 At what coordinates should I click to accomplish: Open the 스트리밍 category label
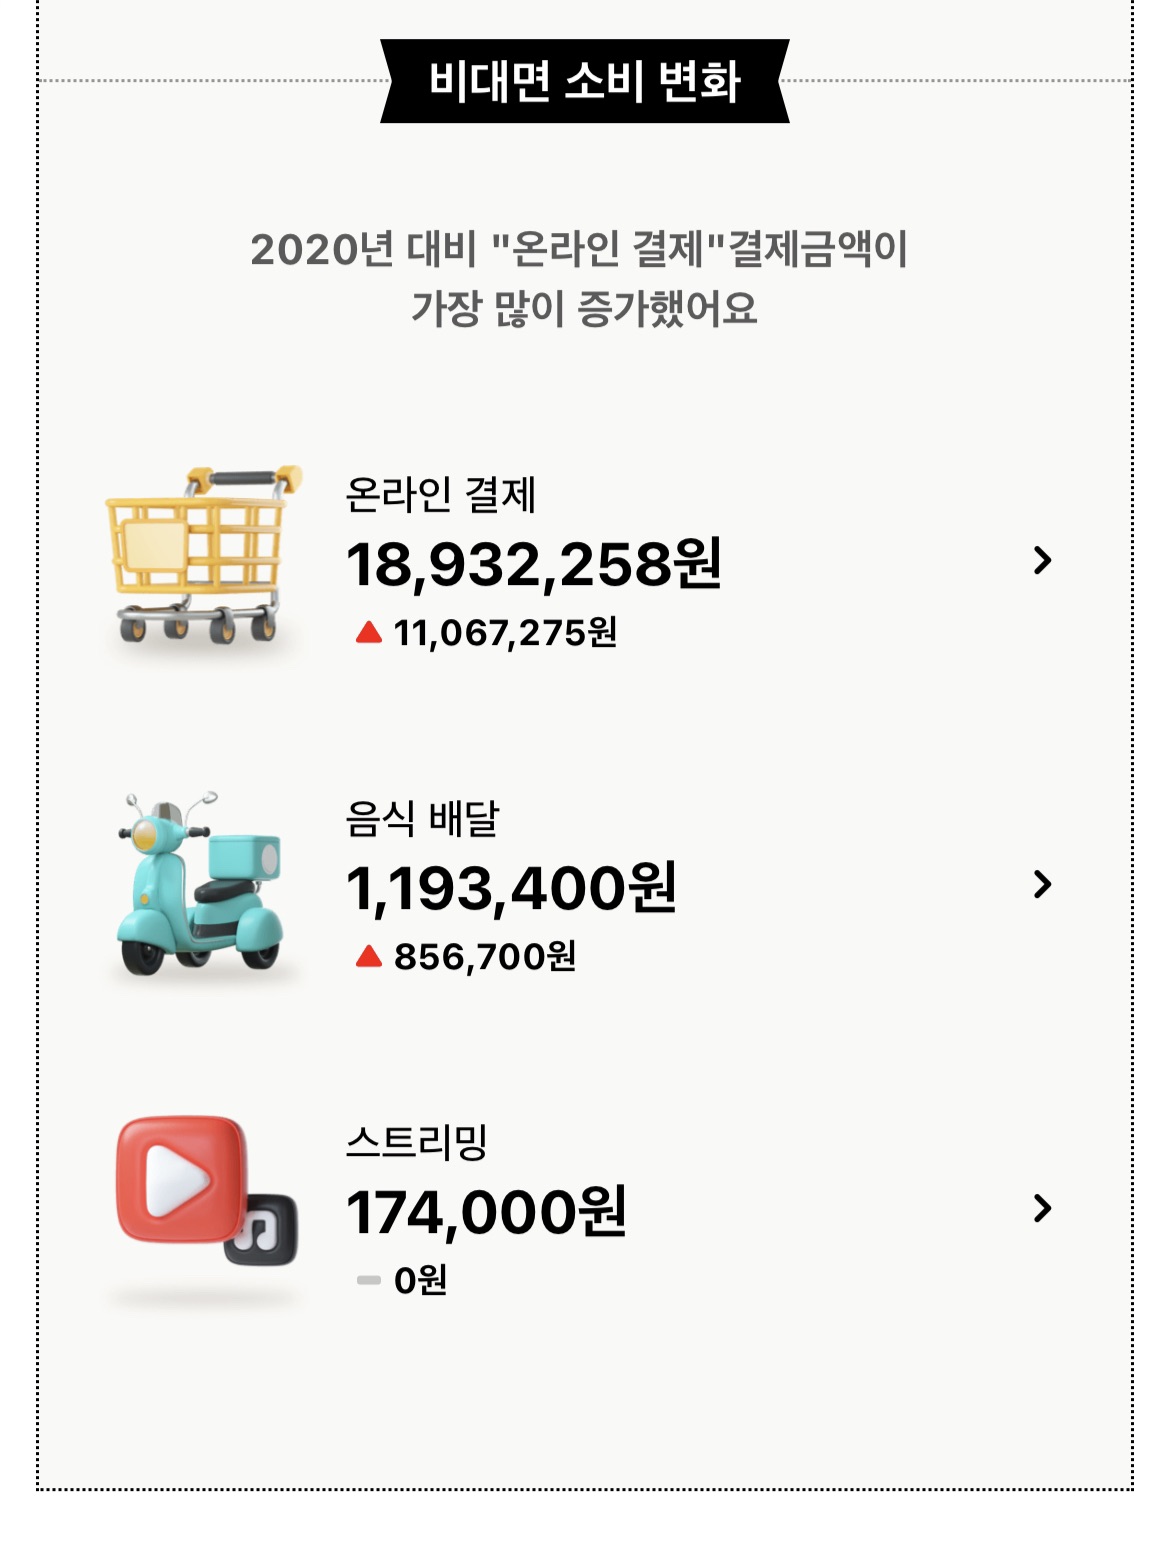[416, 1142]
